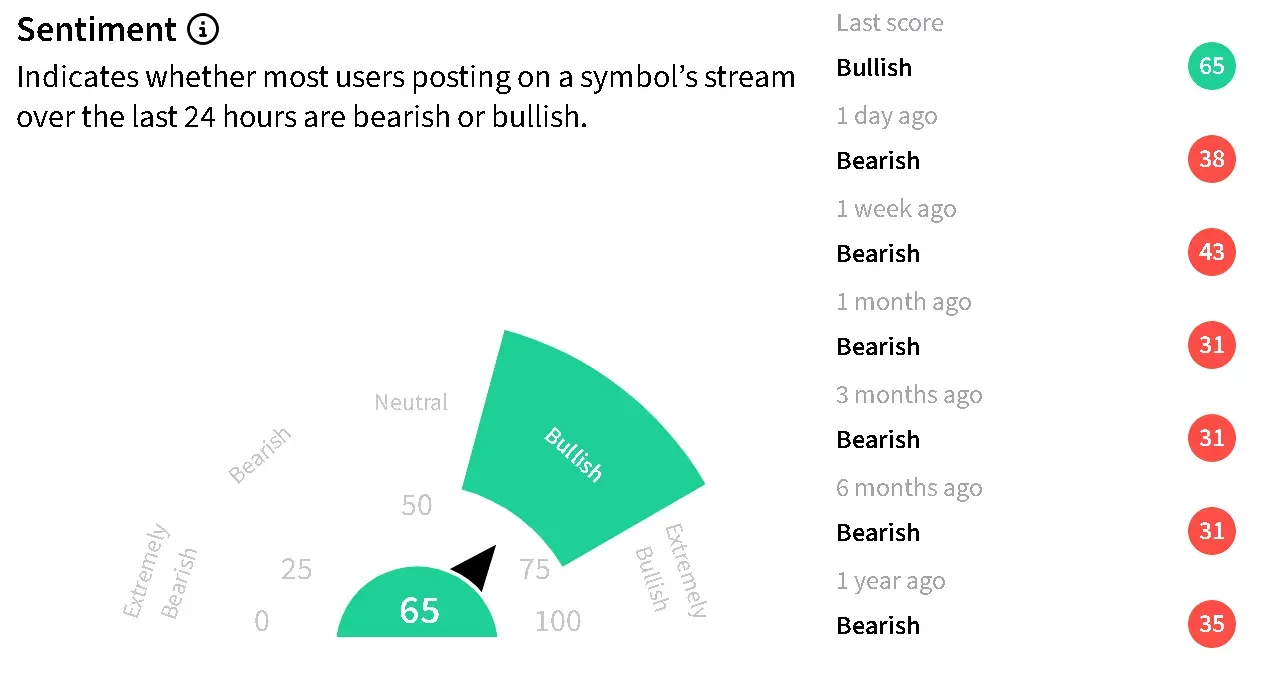This screenshot has width=1274, height=675.
Task: Click the black gauge needle pointer
Action: pos(478,568)
